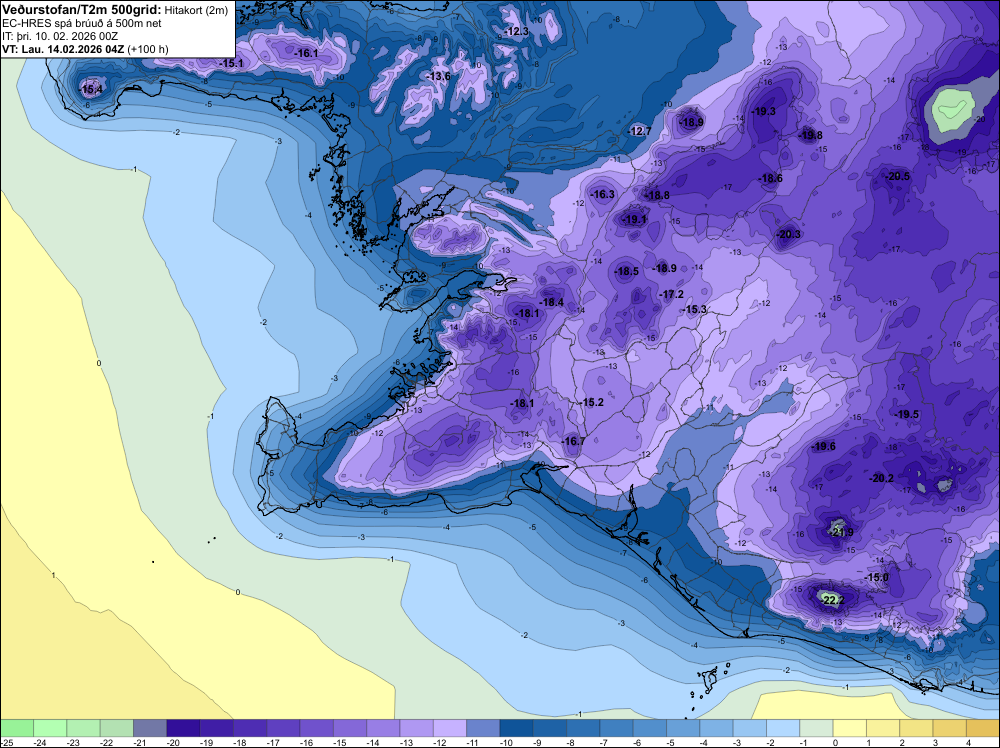
Task: Click the golden legend swatch between 3 and 4
Action: pyautogui.click(x=950, y=728)
